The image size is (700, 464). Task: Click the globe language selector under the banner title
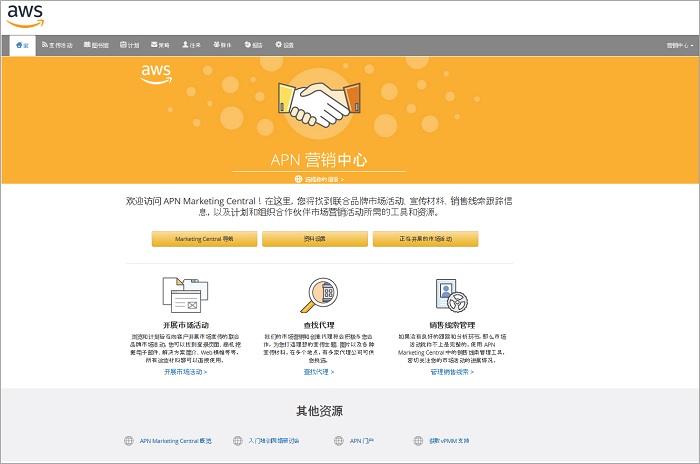[319, 179]
